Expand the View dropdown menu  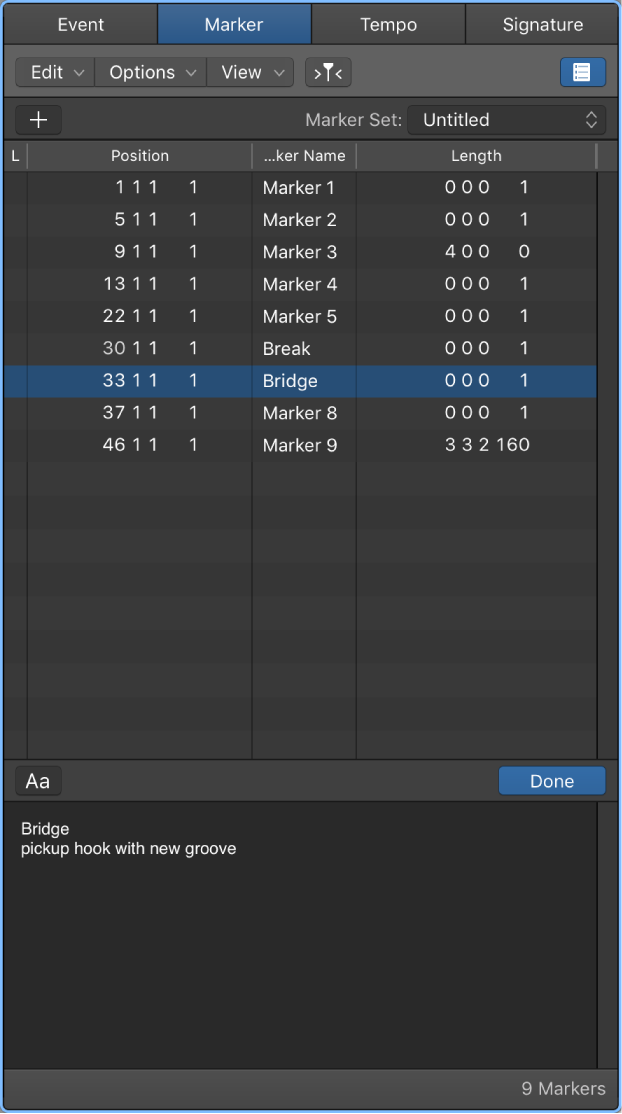[250, 72]
